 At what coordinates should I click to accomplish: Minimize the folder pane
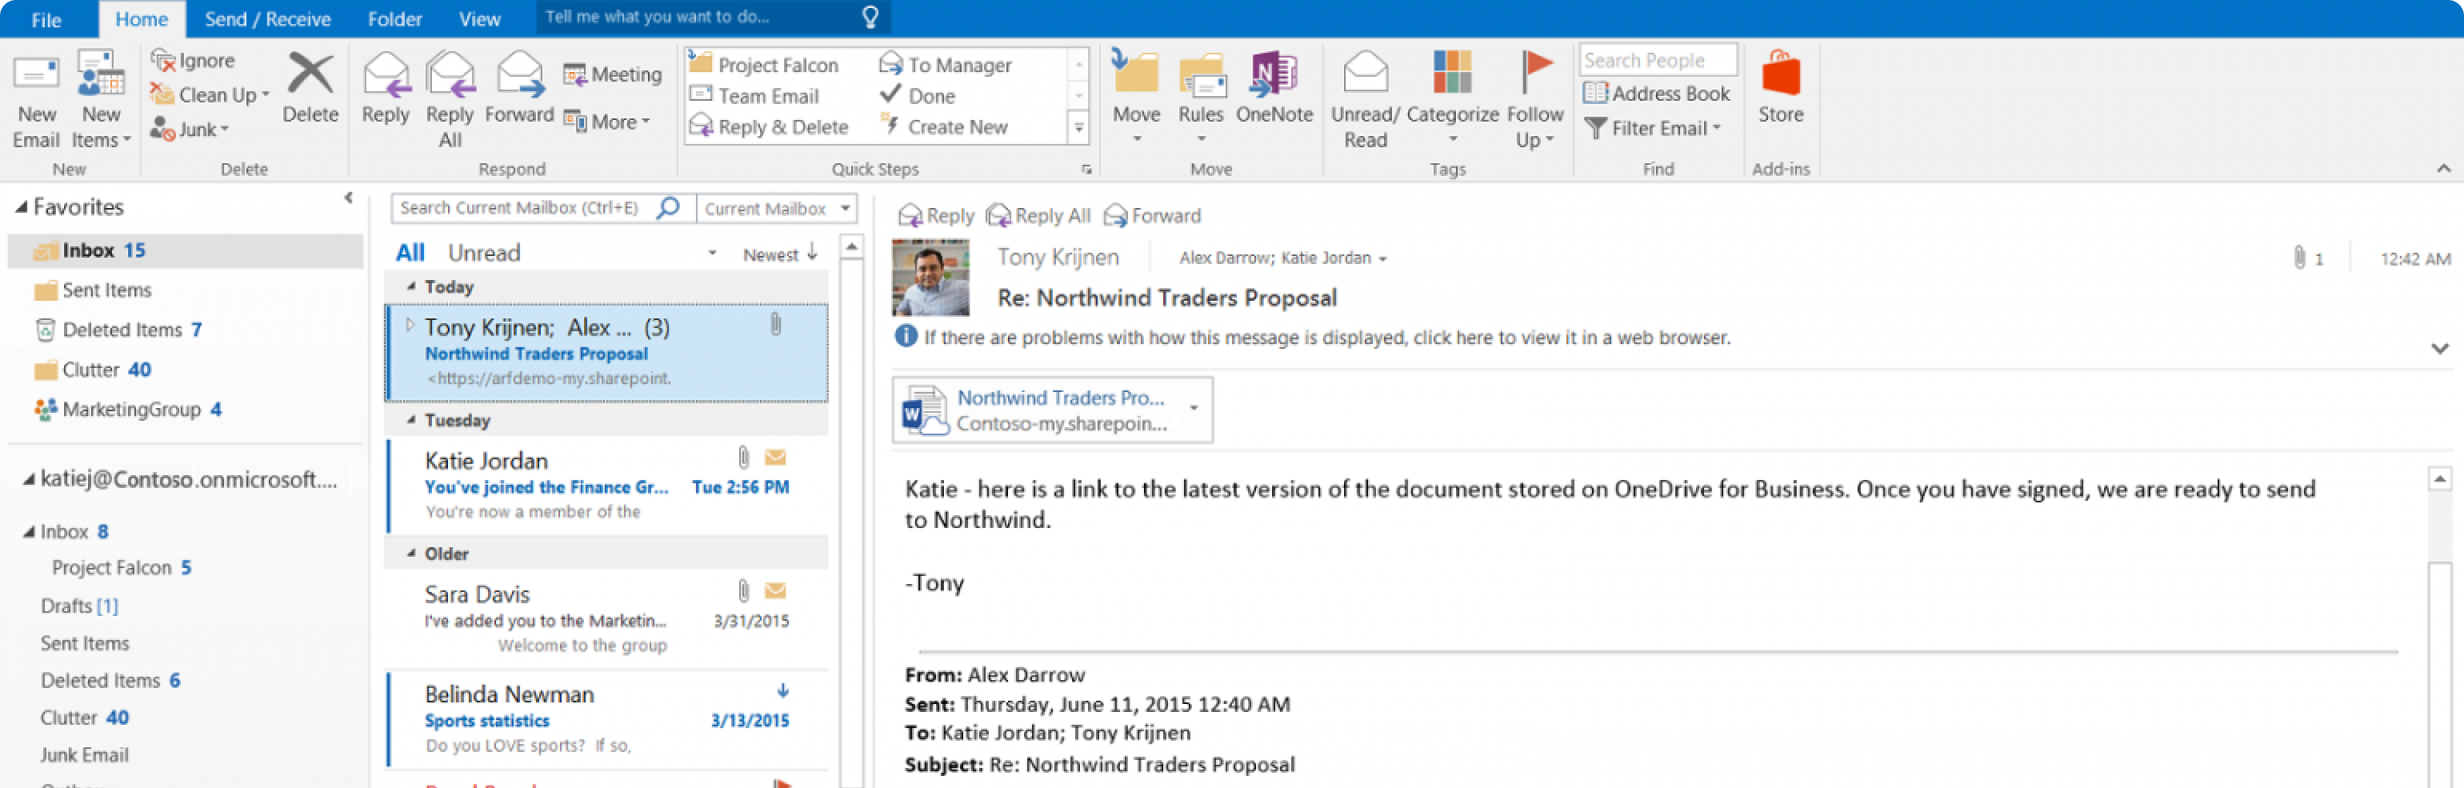click(348, 198)
